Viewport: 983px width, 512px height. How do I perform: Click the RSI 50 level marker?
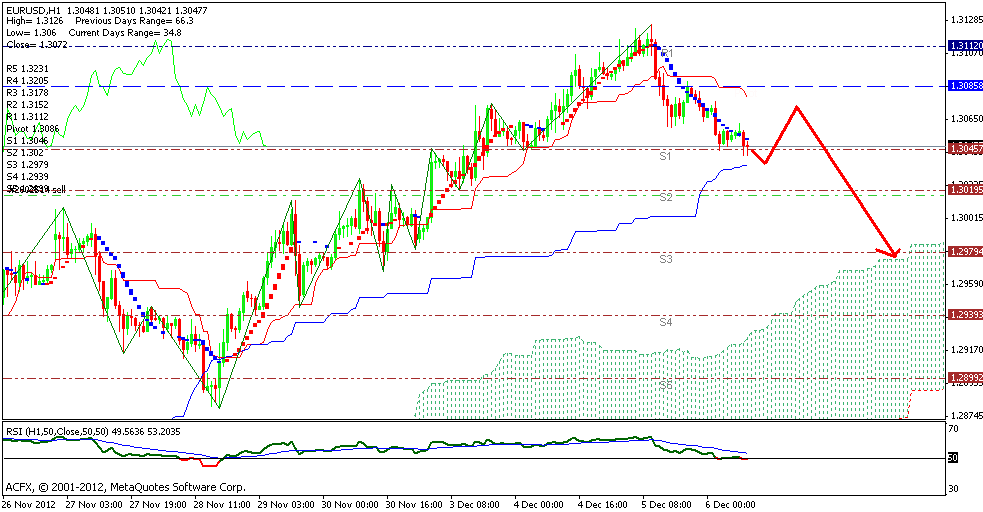tap(954, 458)
